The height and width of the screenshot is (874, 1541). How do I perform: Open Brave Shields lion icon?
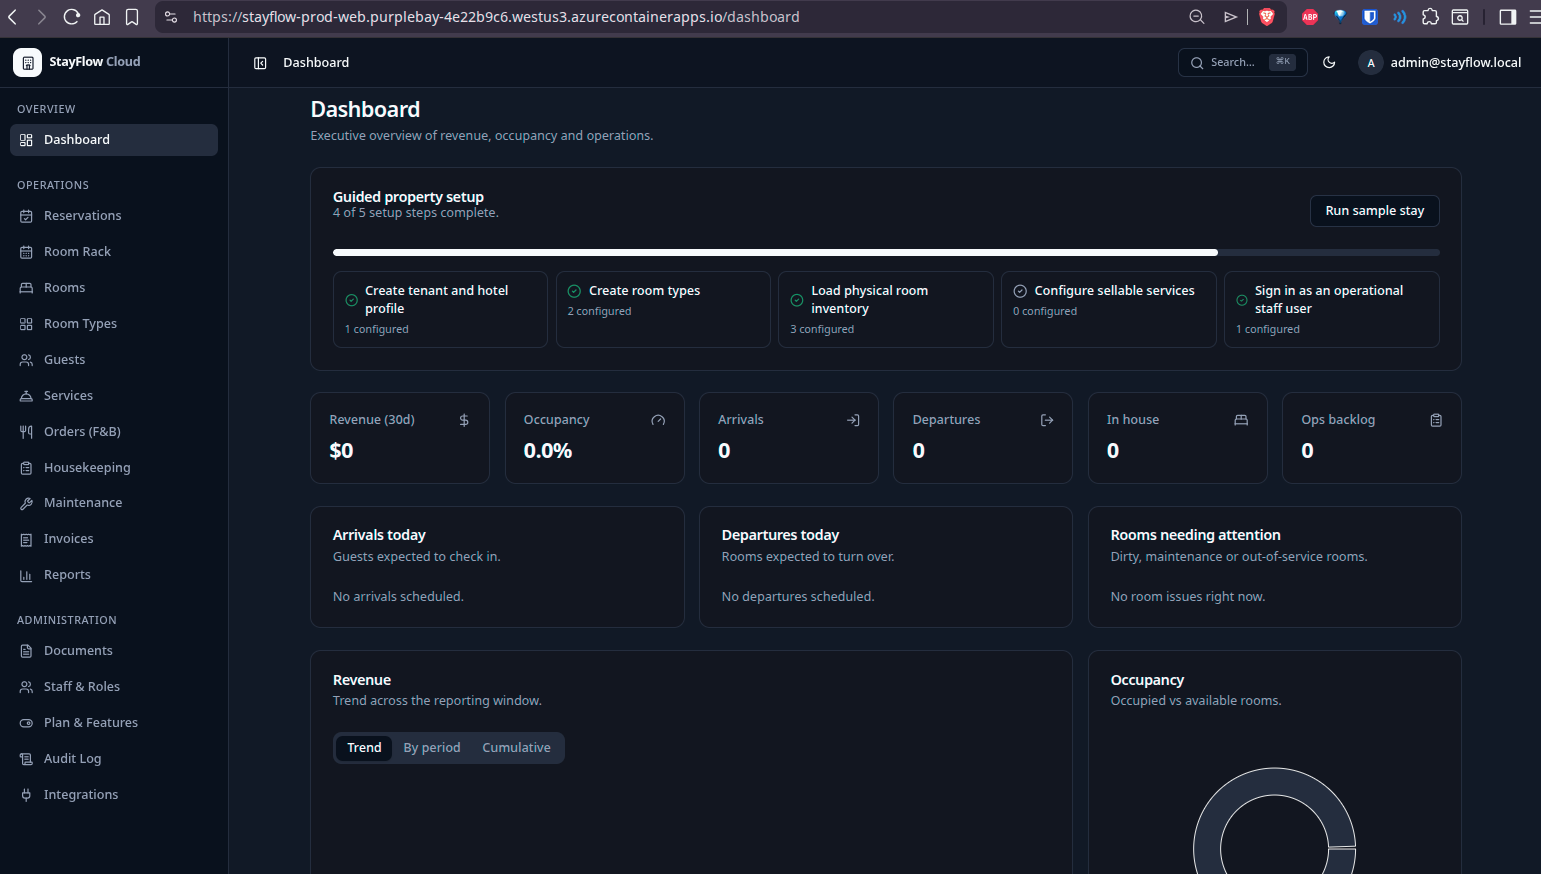(x=1267, y=17)
